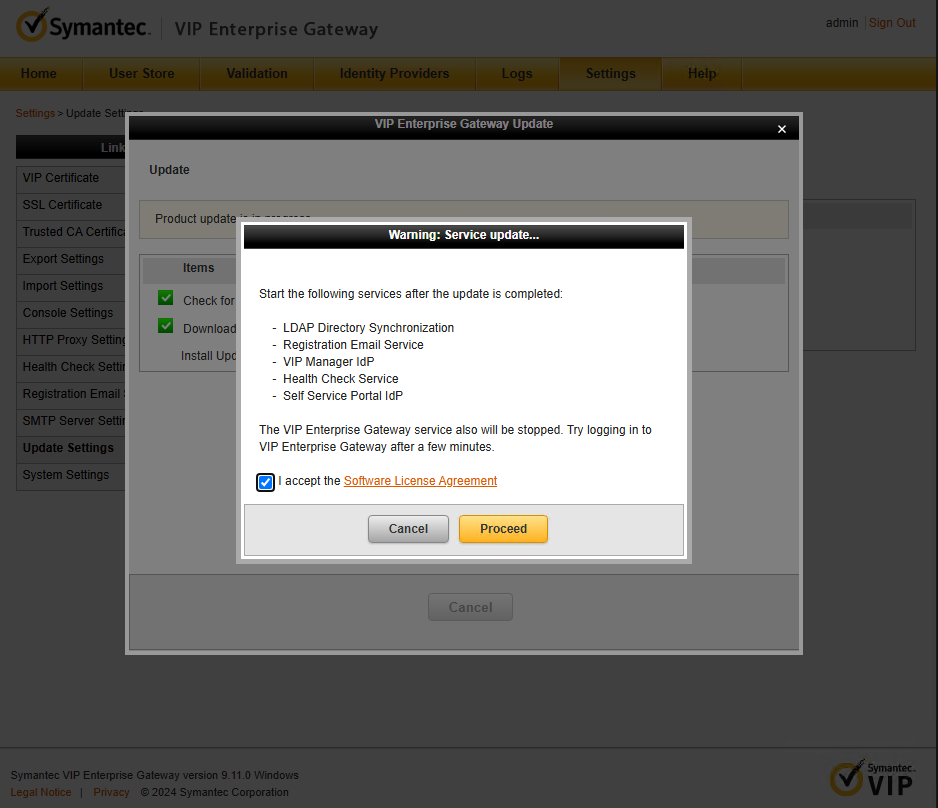Viewport: 938px width, 808px height.
Task: Open the Home menu tab
Action: tap(39, 73)
